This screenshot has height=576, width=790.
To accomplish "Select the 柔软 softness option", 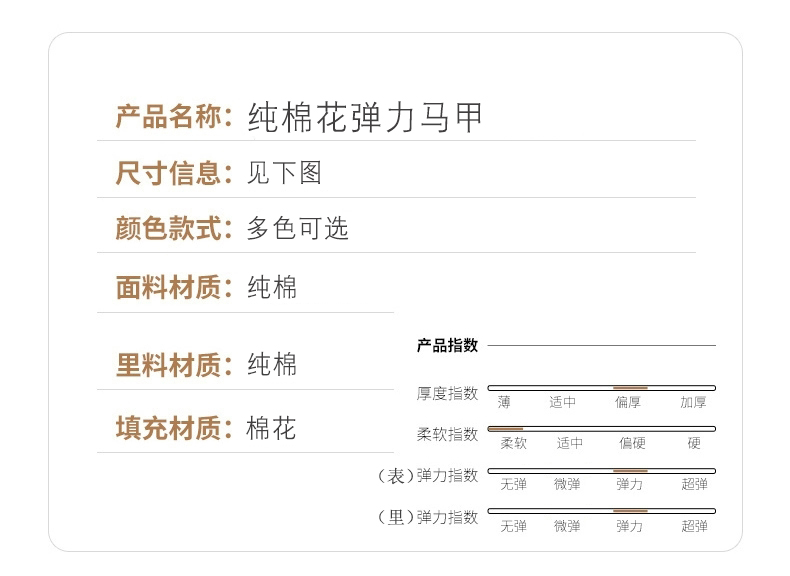I will [513, 444].
